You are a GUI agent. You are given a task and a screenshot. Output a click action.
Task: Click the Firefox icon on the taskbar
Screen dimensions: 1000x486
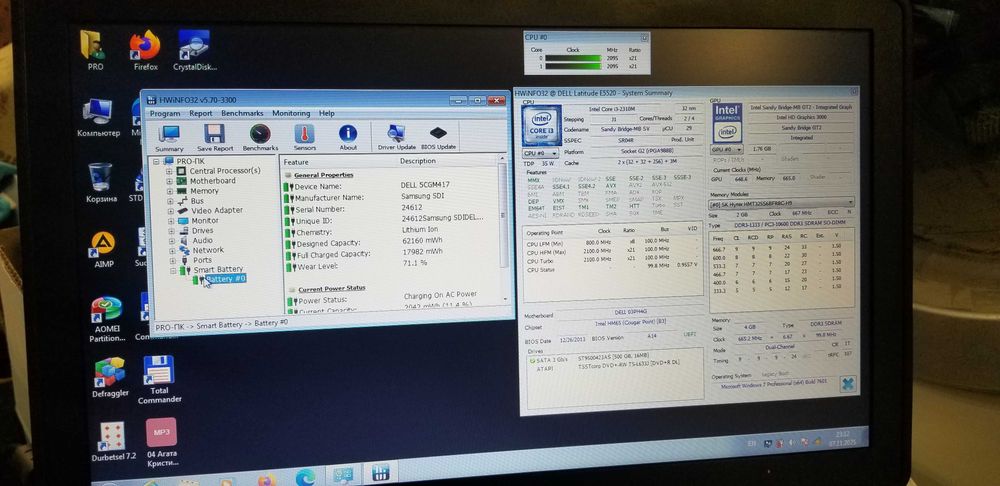[267, 479]
